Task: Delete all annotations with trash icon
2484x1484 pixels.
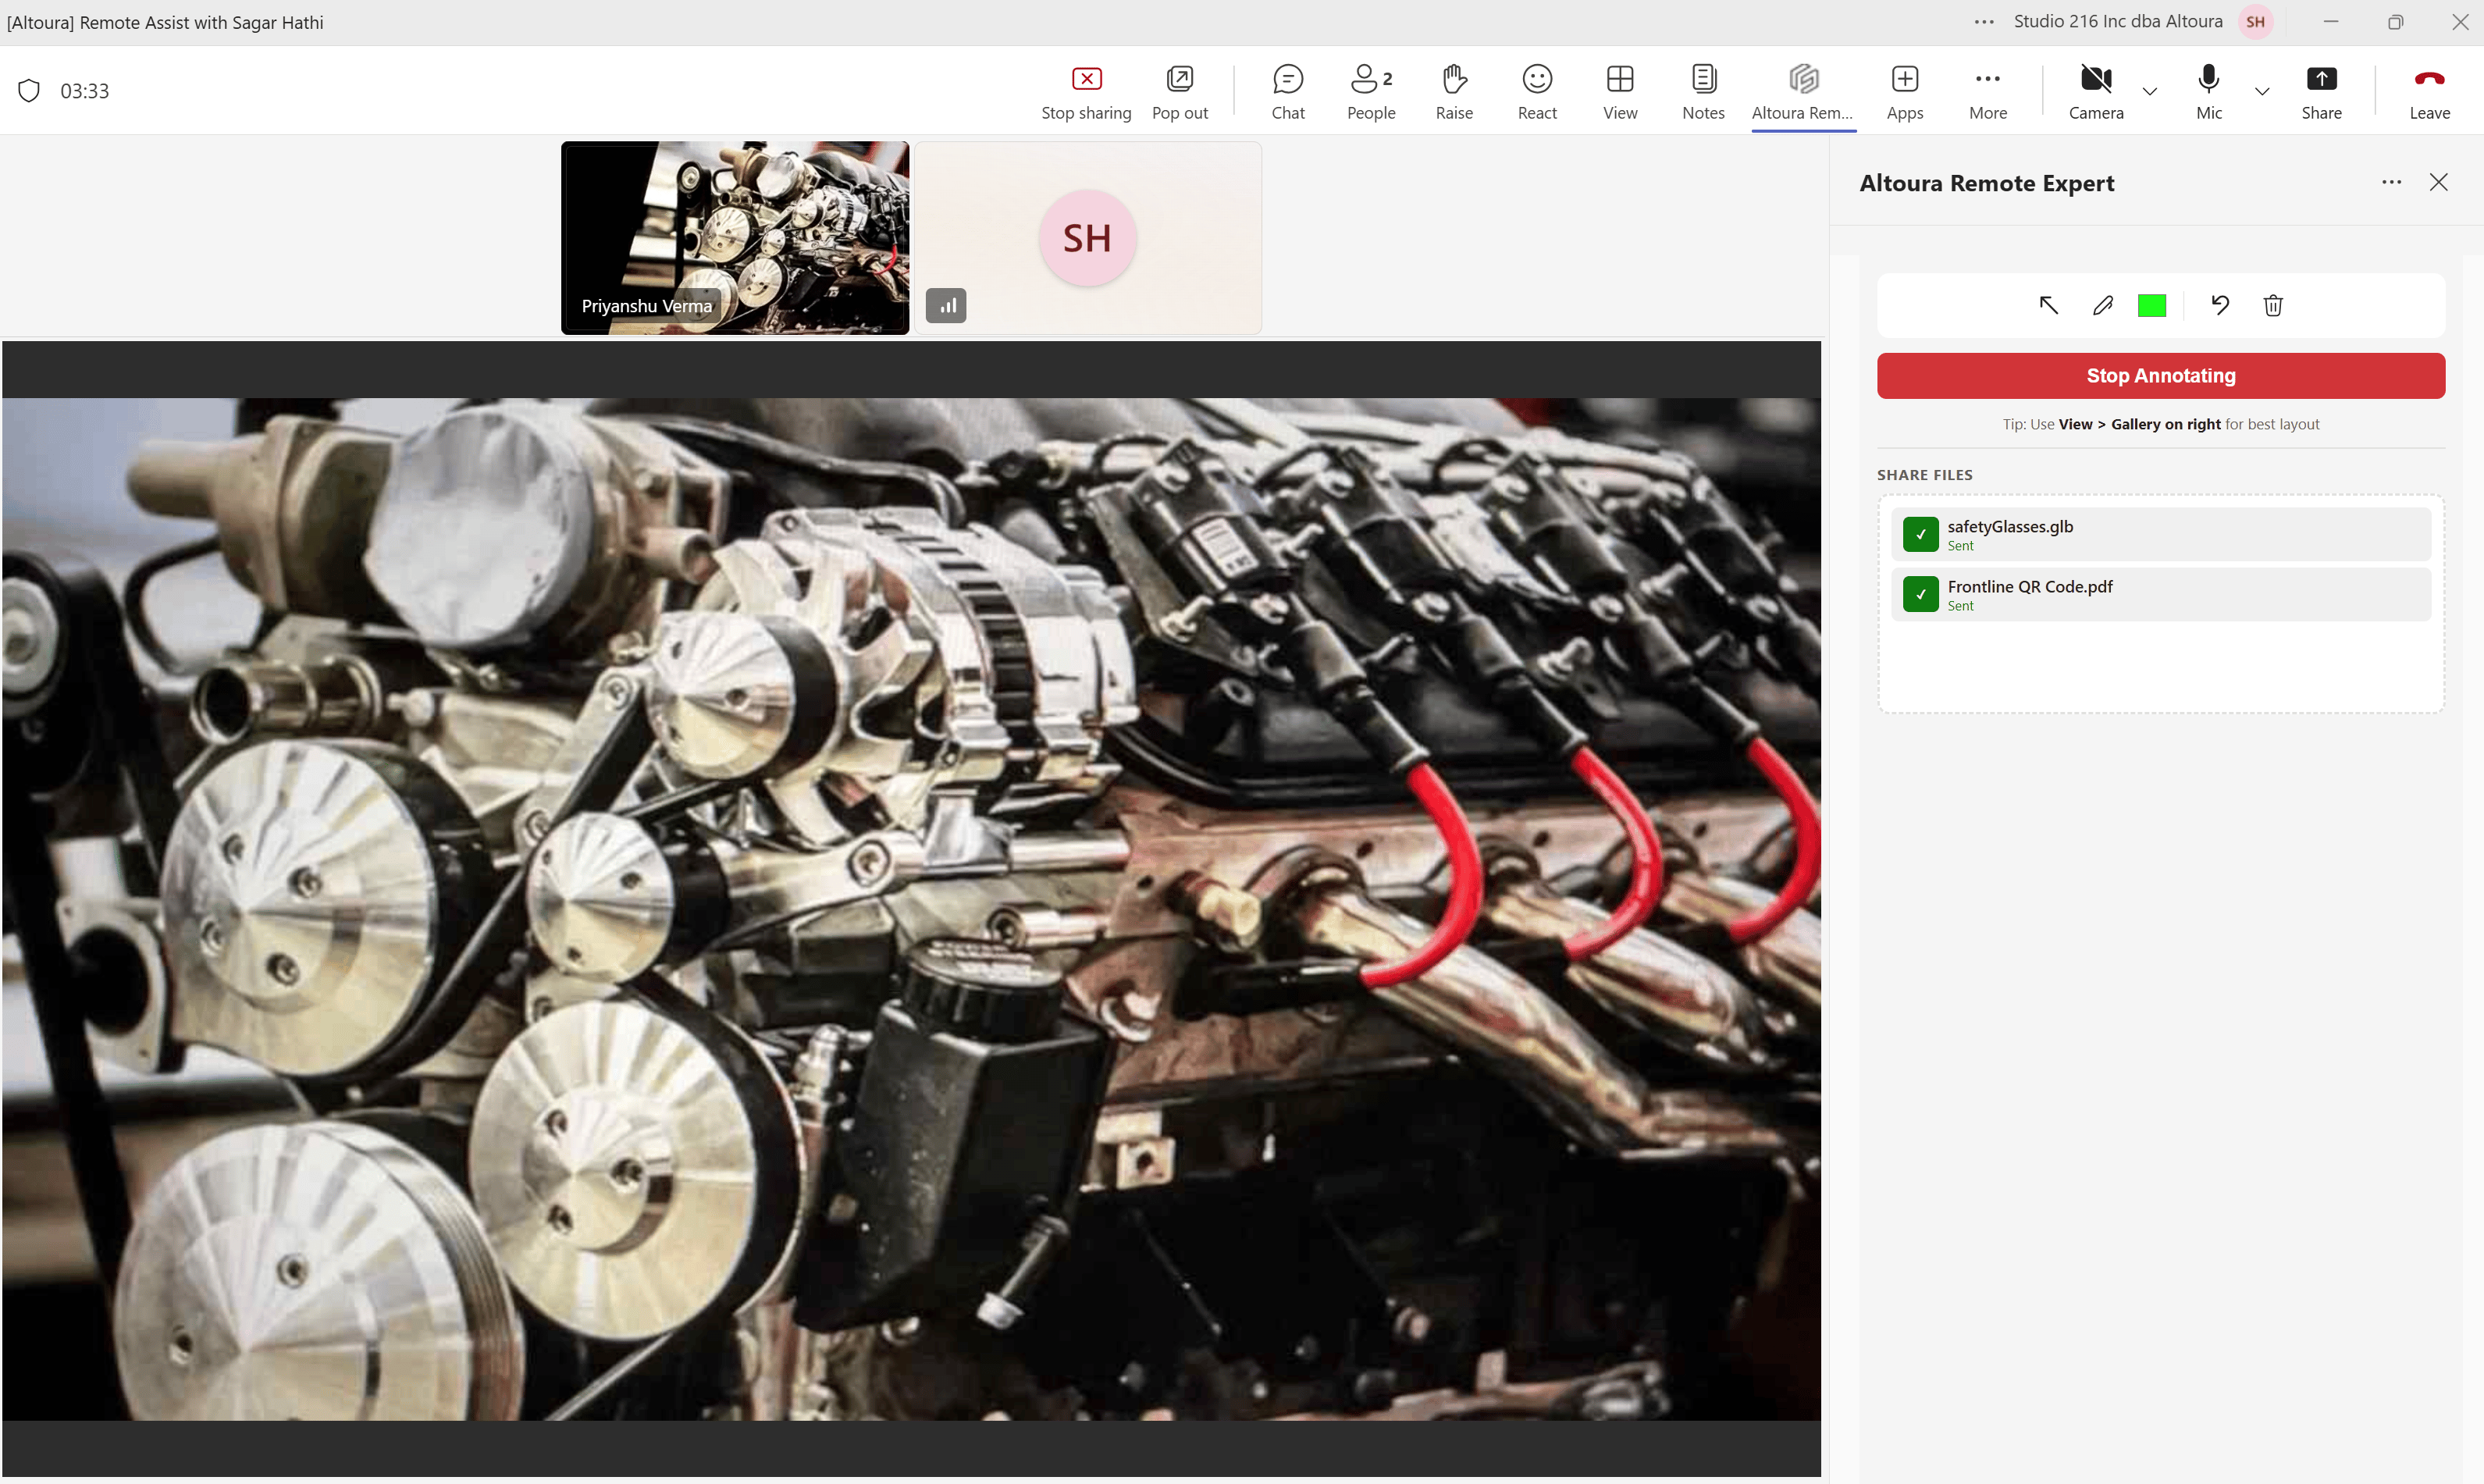Action: click(x=2273, y=305)
